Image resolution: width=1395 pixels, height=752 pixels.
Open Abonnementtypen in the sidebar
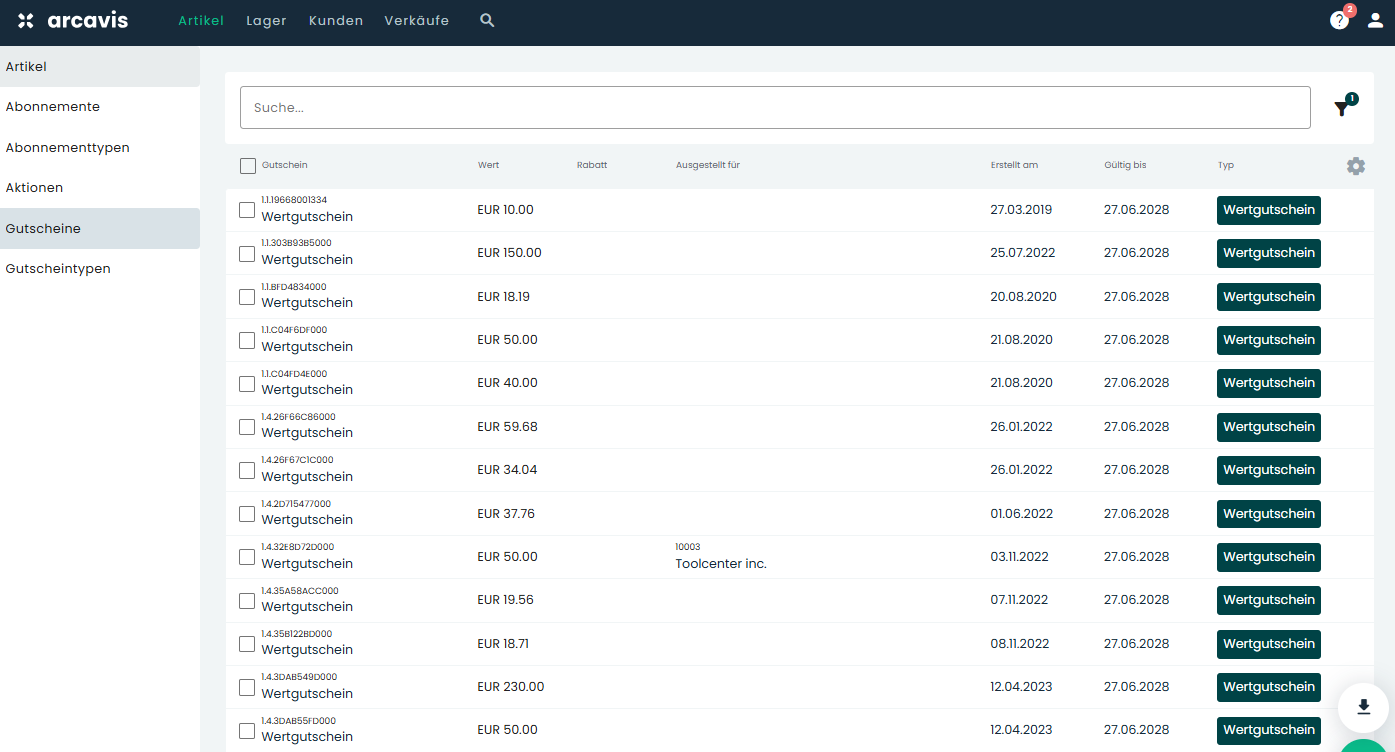100,147
